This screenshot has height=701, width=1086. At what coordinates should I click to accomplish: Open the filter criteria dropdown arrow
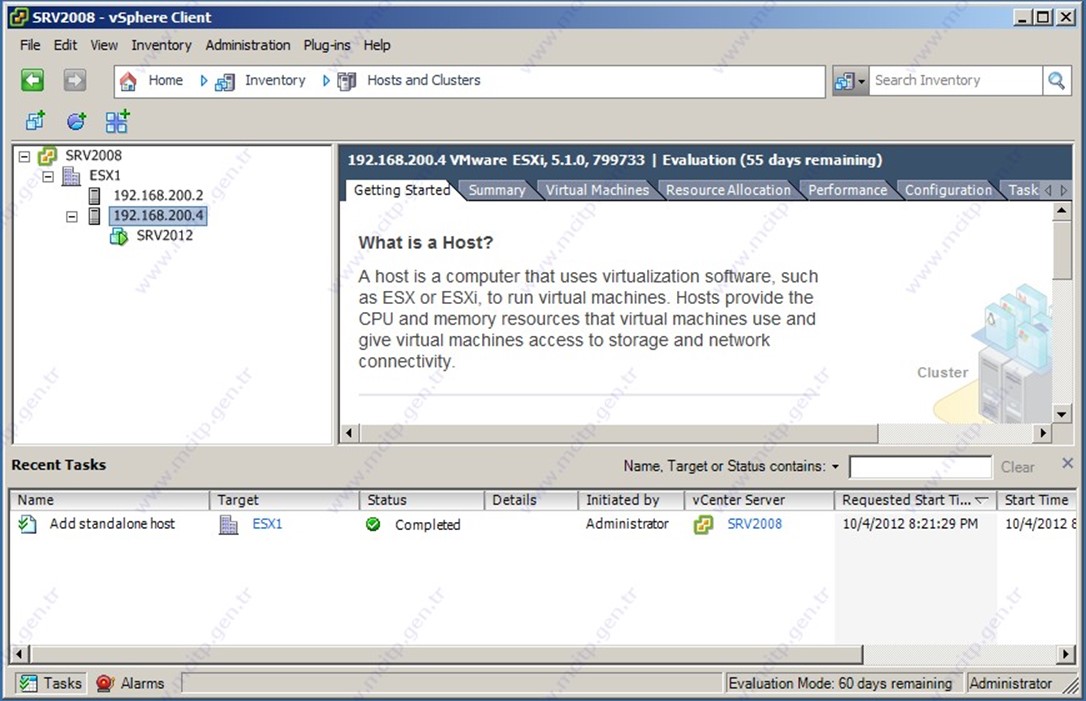835,467
